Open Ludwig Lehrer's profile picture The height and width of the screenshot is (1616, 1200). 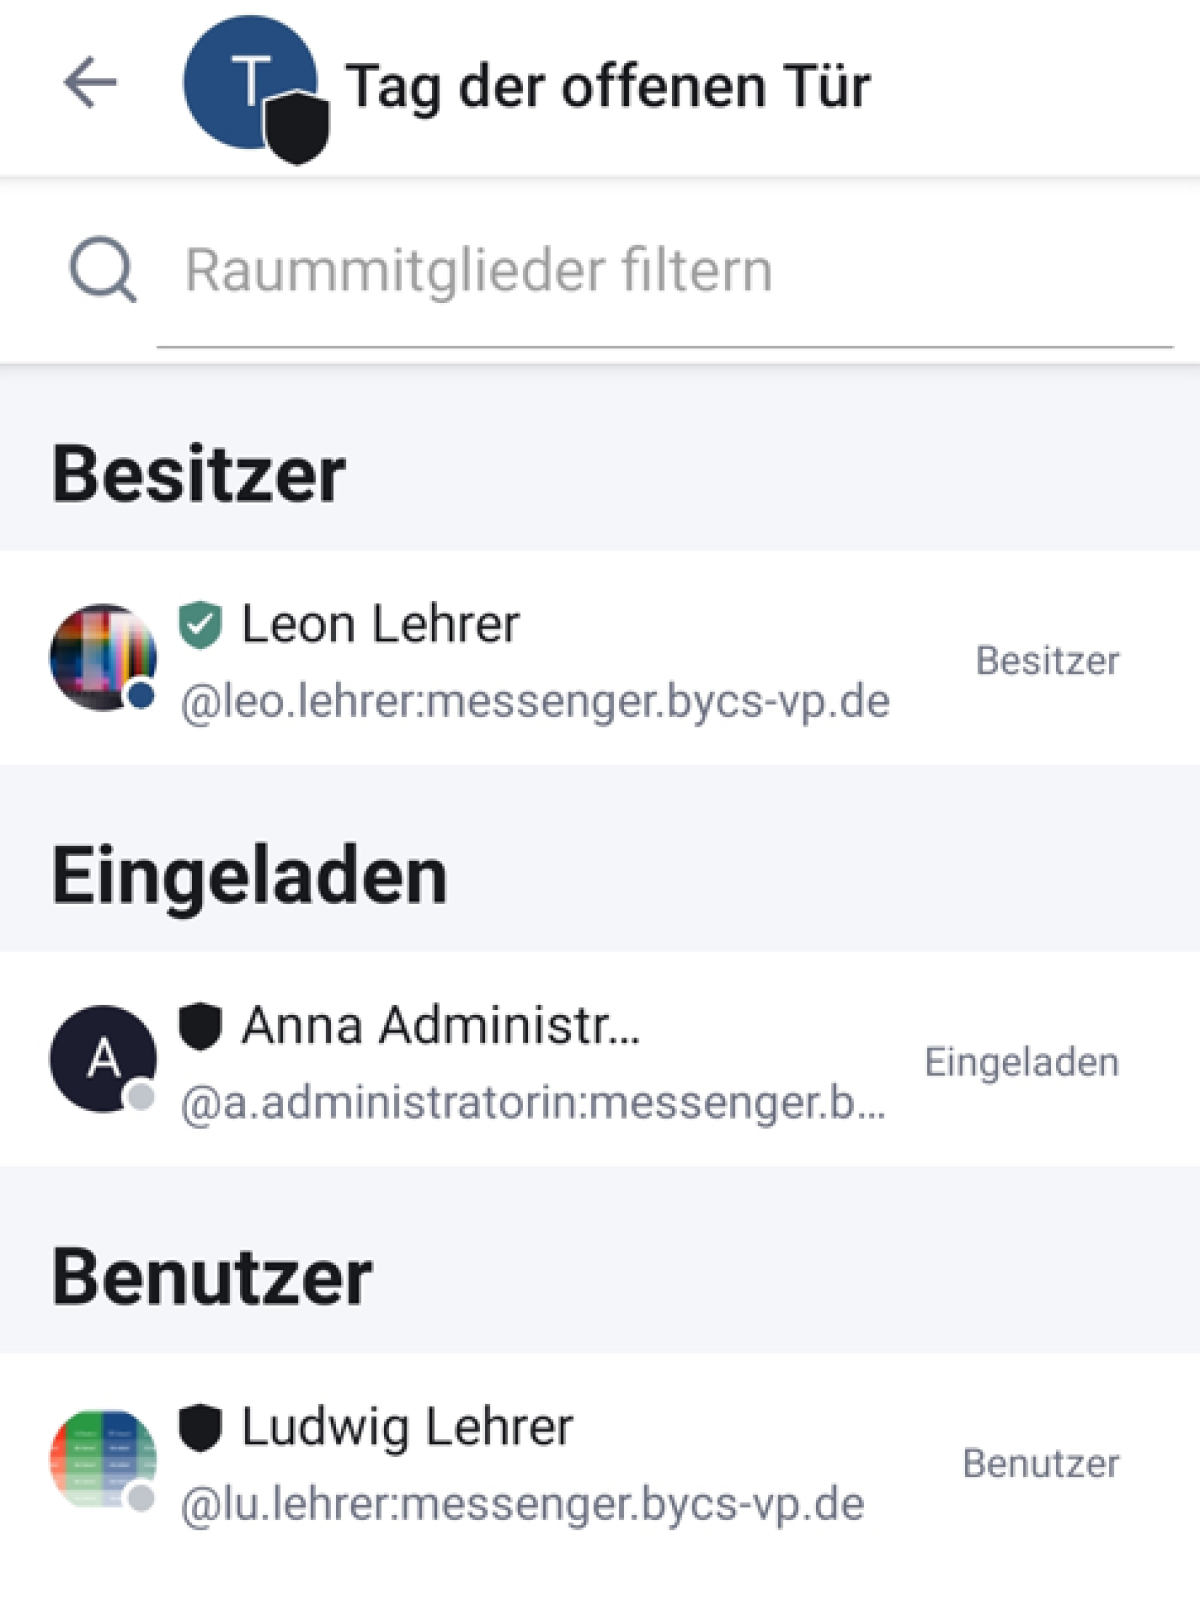pyautogui.click(x=103, y=1459)
